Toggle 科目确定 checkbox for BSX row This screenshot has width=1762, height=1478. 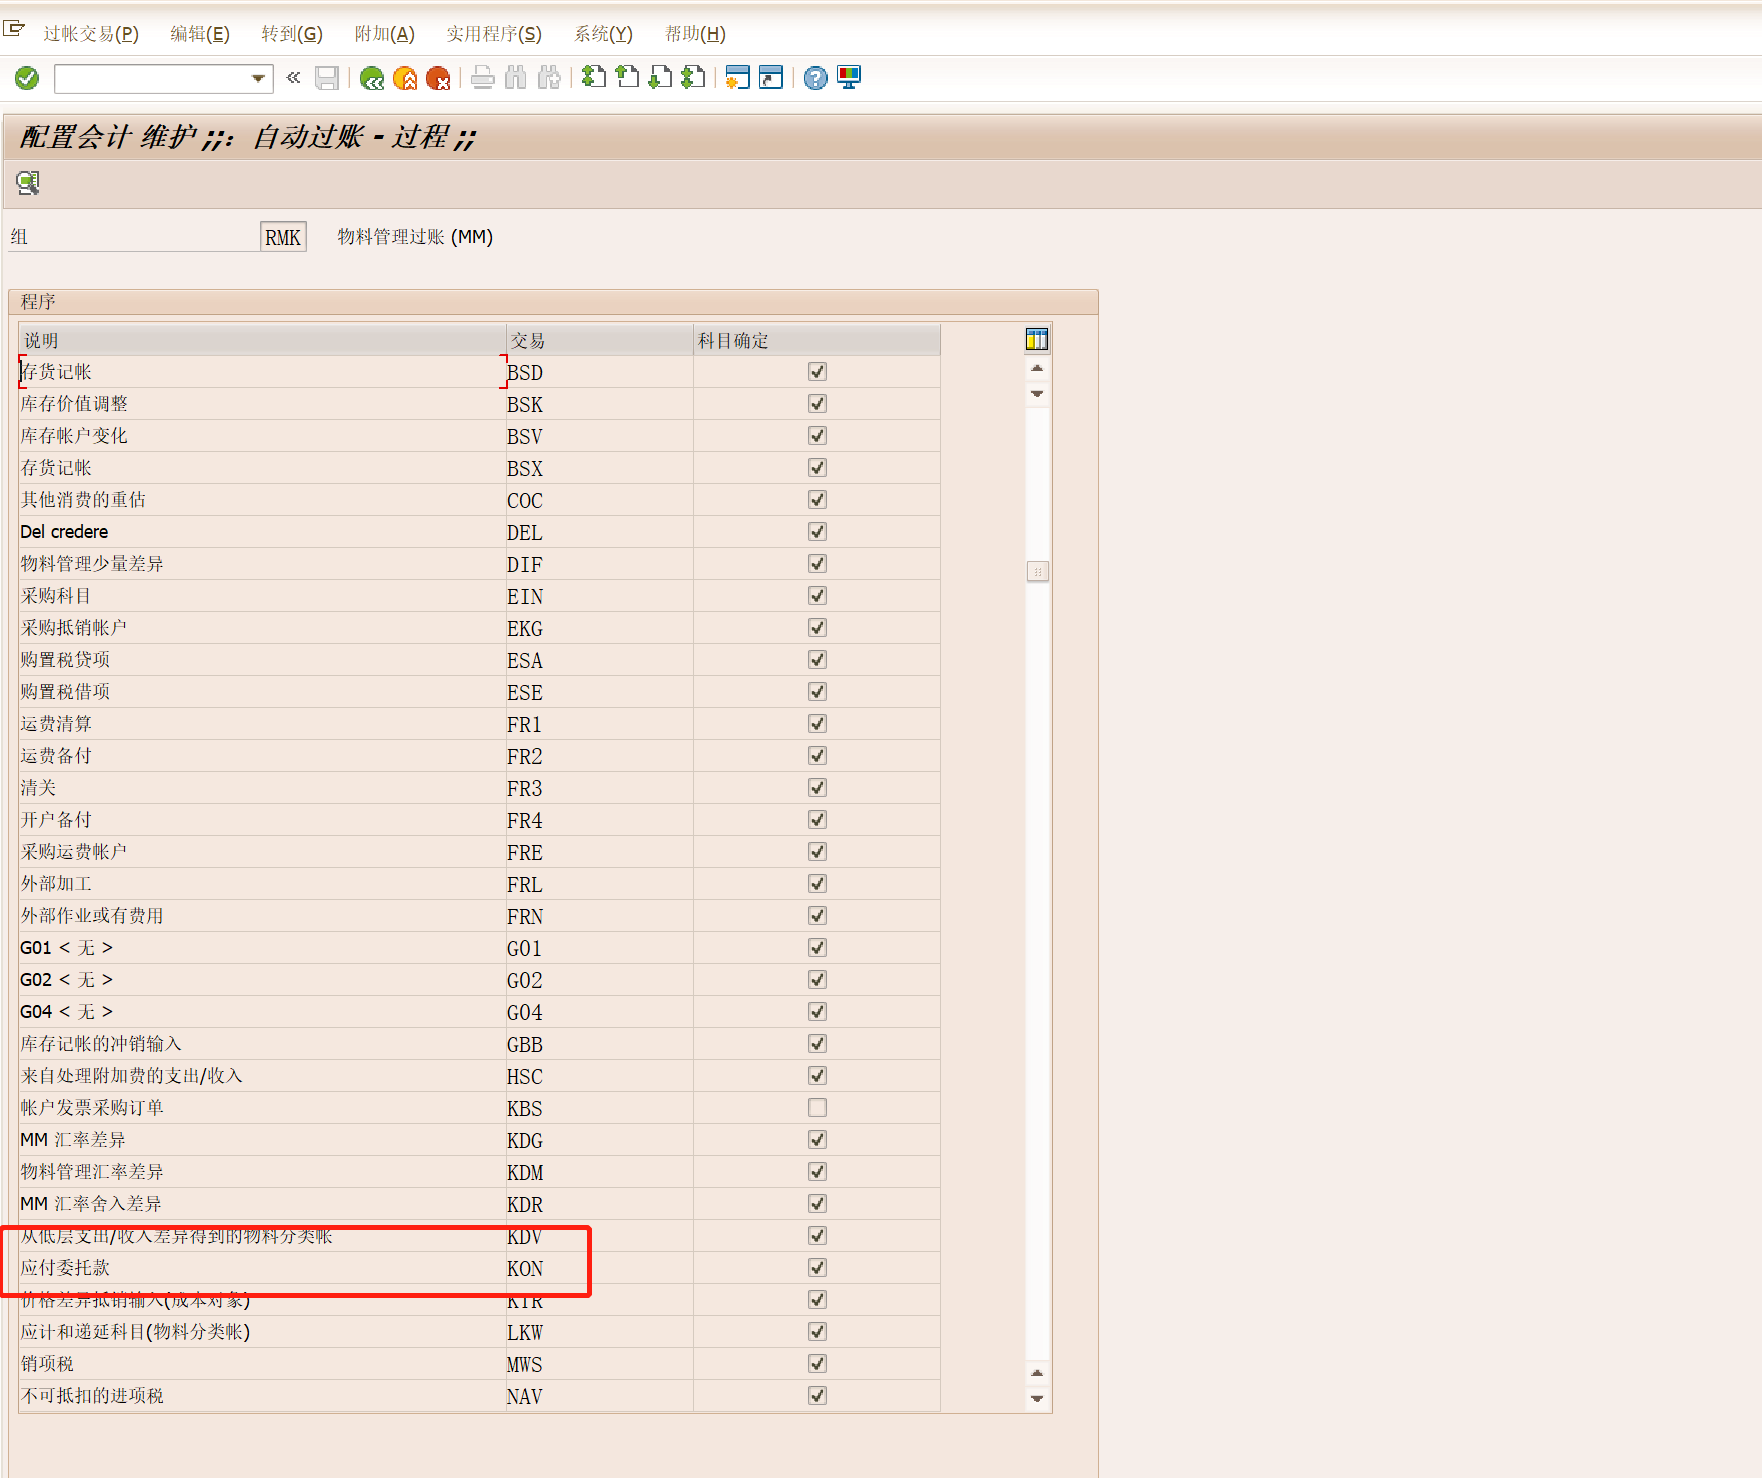pos(817,468)
